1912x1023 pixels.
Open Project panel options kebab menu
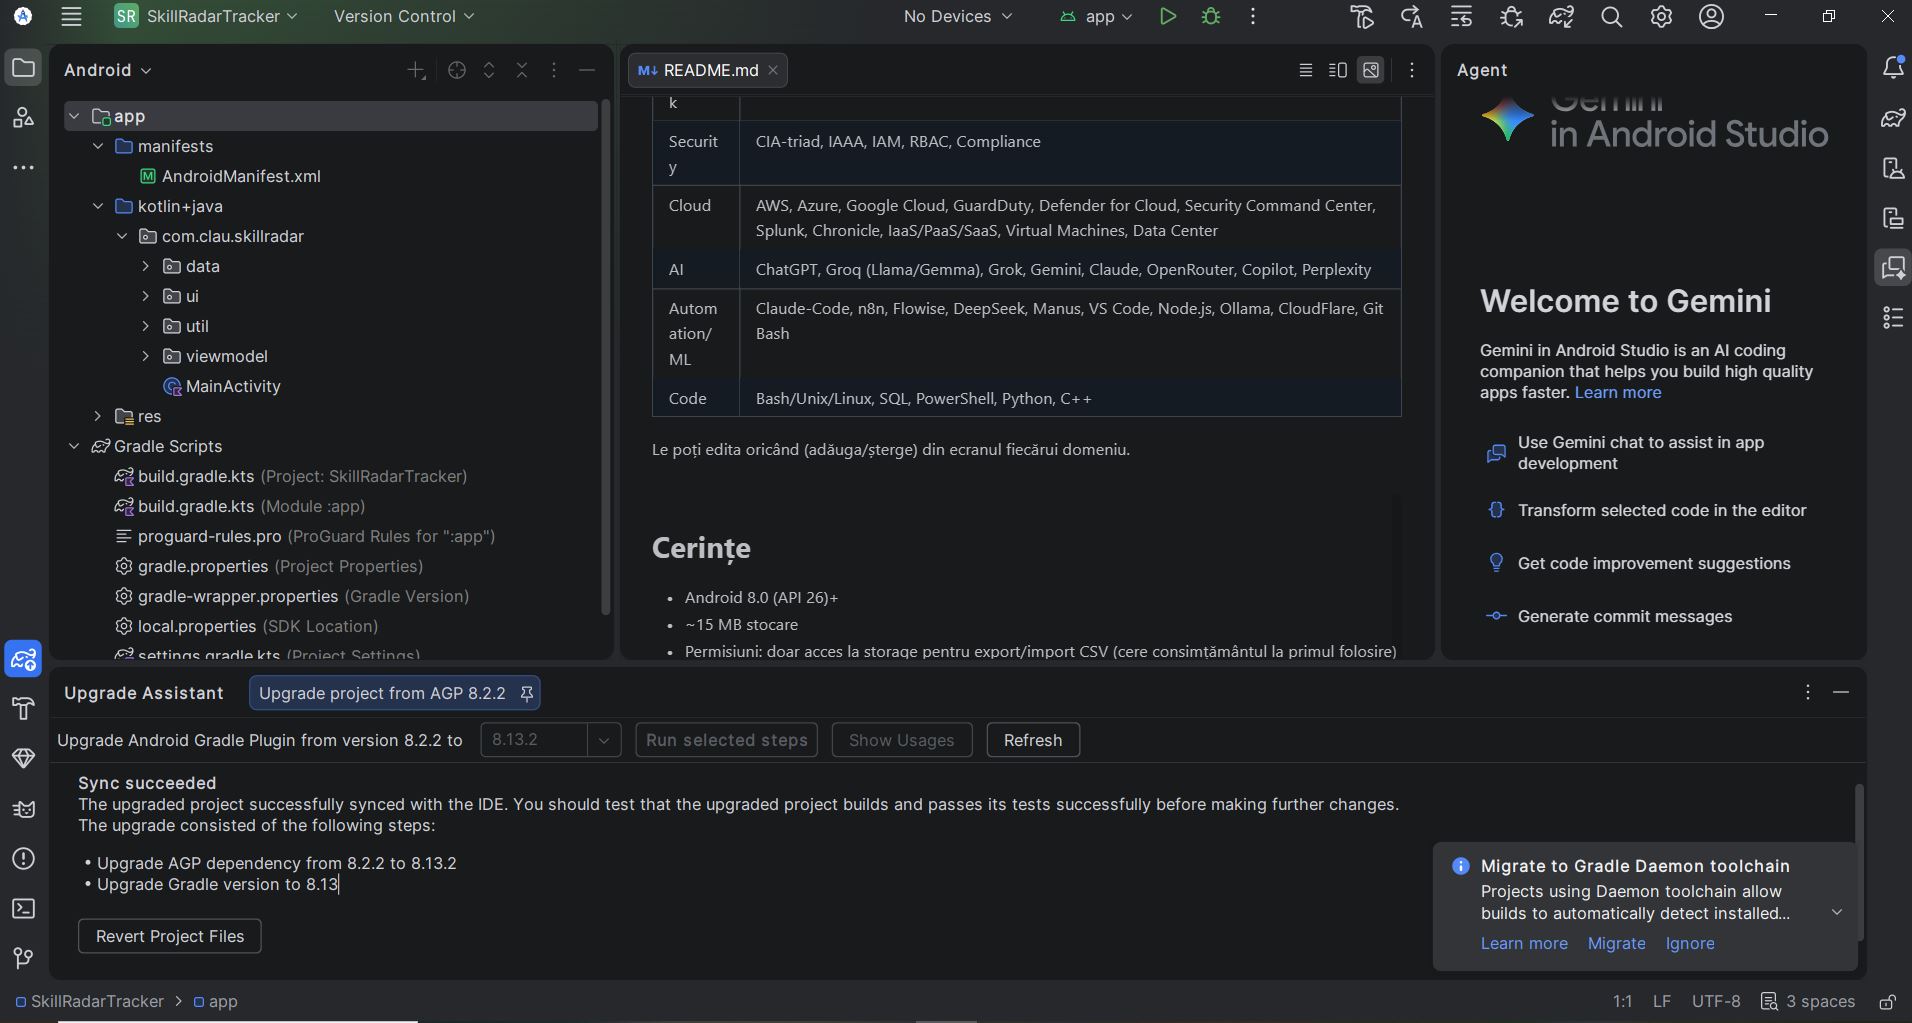(554, 70)
